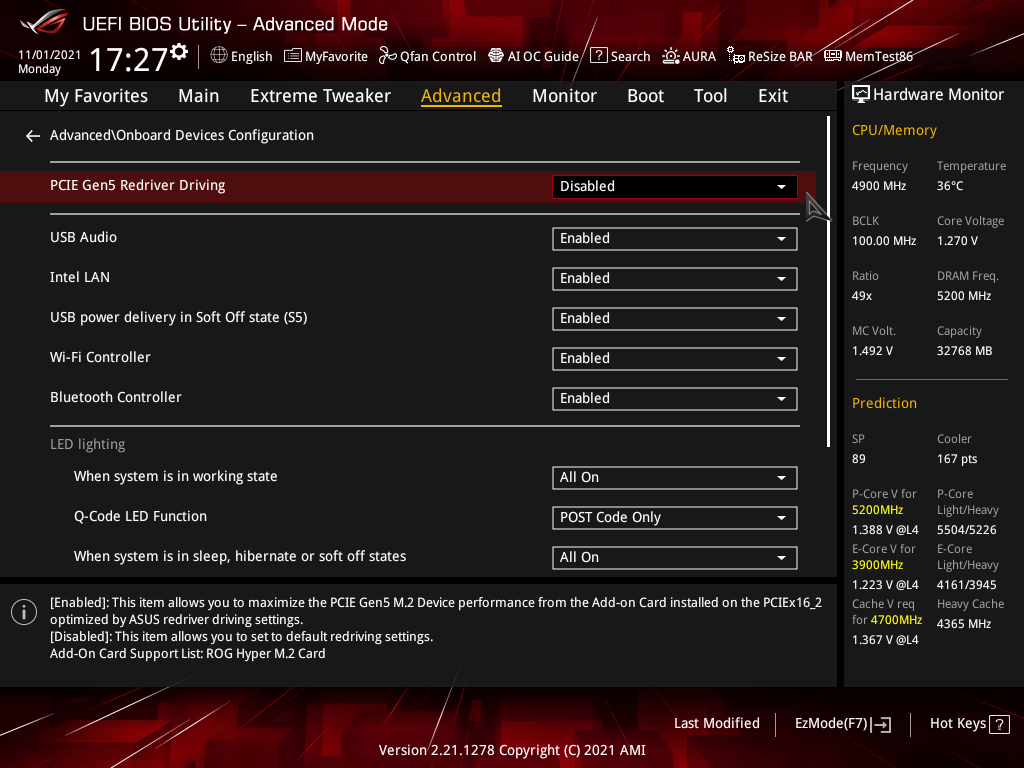Open PCIE Gen5 Redriver Driving dropdown

675,187
